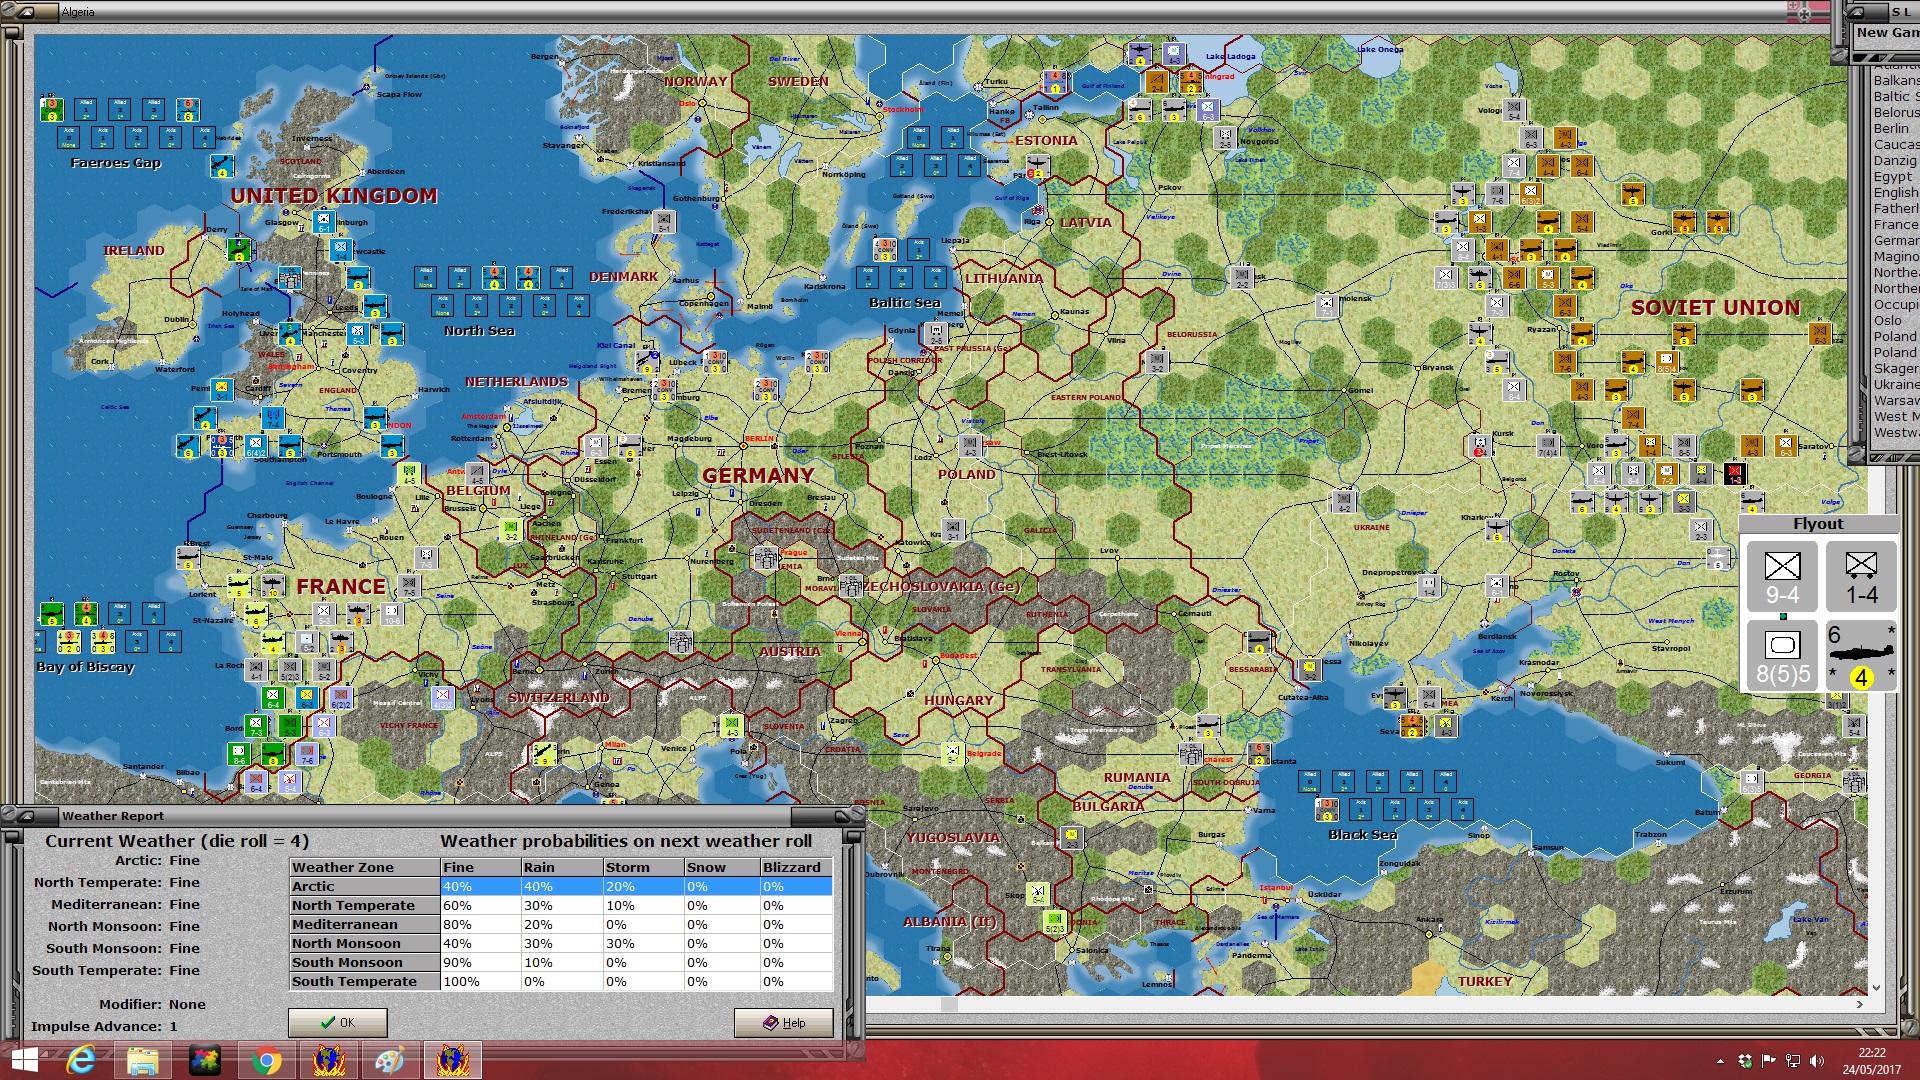
Task: Click the map's vertical scrollbar down arrow
Action: tap(1876, 988)
